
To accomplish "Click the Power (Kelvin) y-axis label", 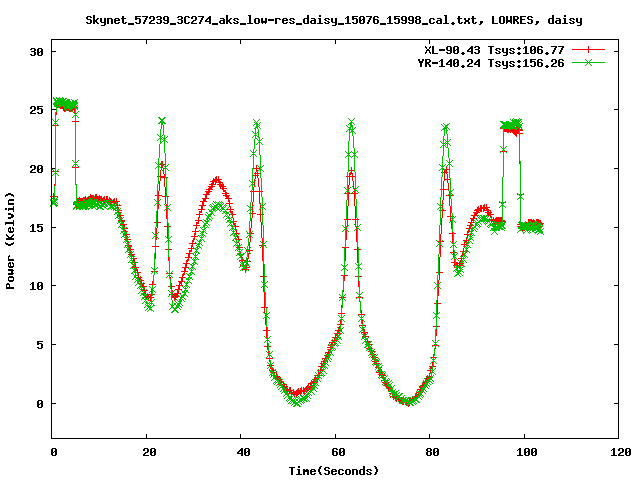I will coord(10,241).
